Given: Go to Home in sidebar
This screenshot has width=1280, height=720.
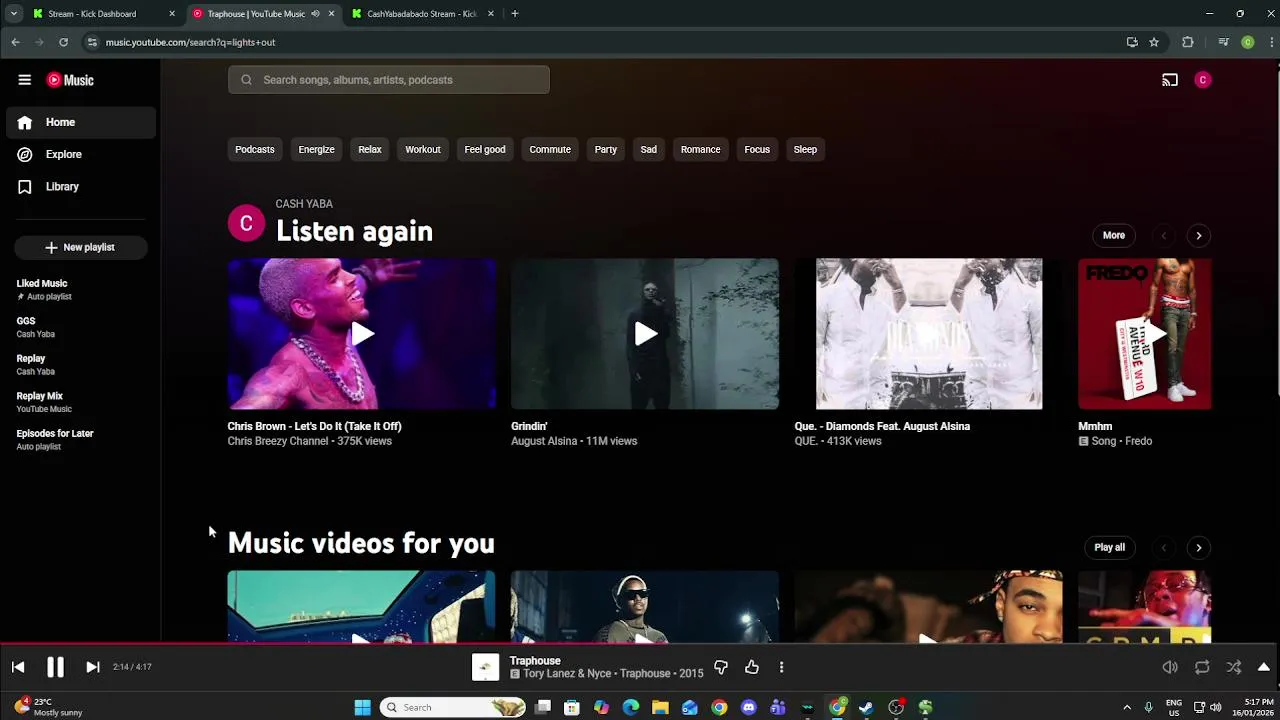Looking at the screenshot, I should (x=80, y=122).
